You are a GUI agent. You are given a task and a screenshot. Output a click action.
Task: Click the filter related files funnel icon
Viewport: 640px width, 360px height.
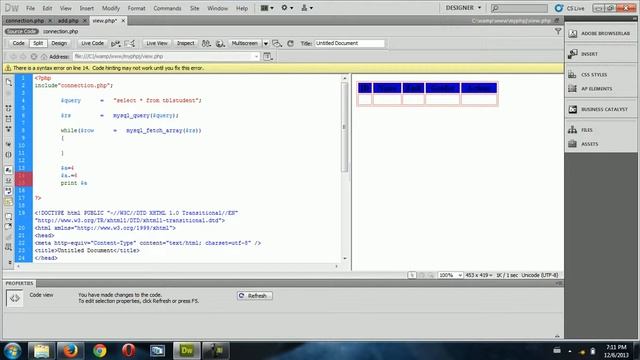click(x=558, y=31)
